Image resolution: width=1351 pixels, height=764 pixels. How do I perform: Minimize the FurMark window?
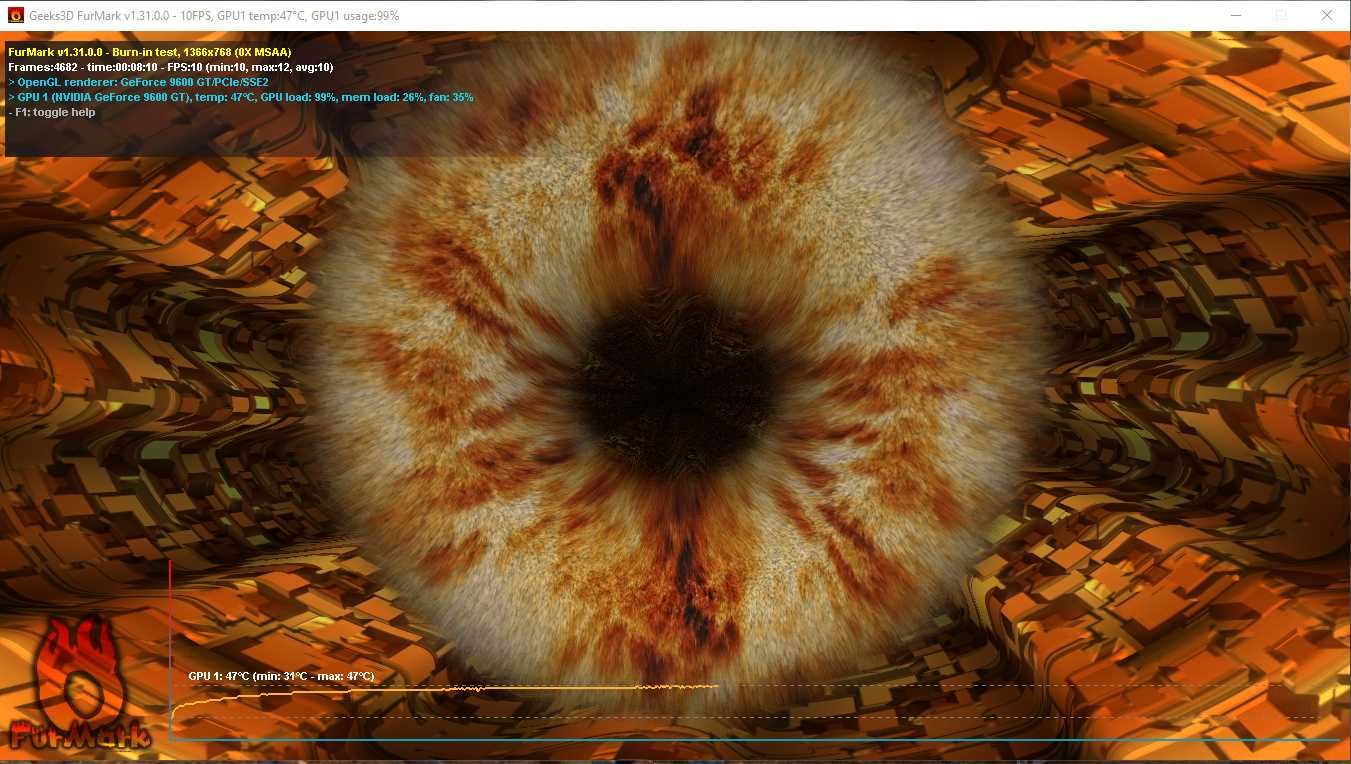pyautogui.click(x=1235, y=15)
